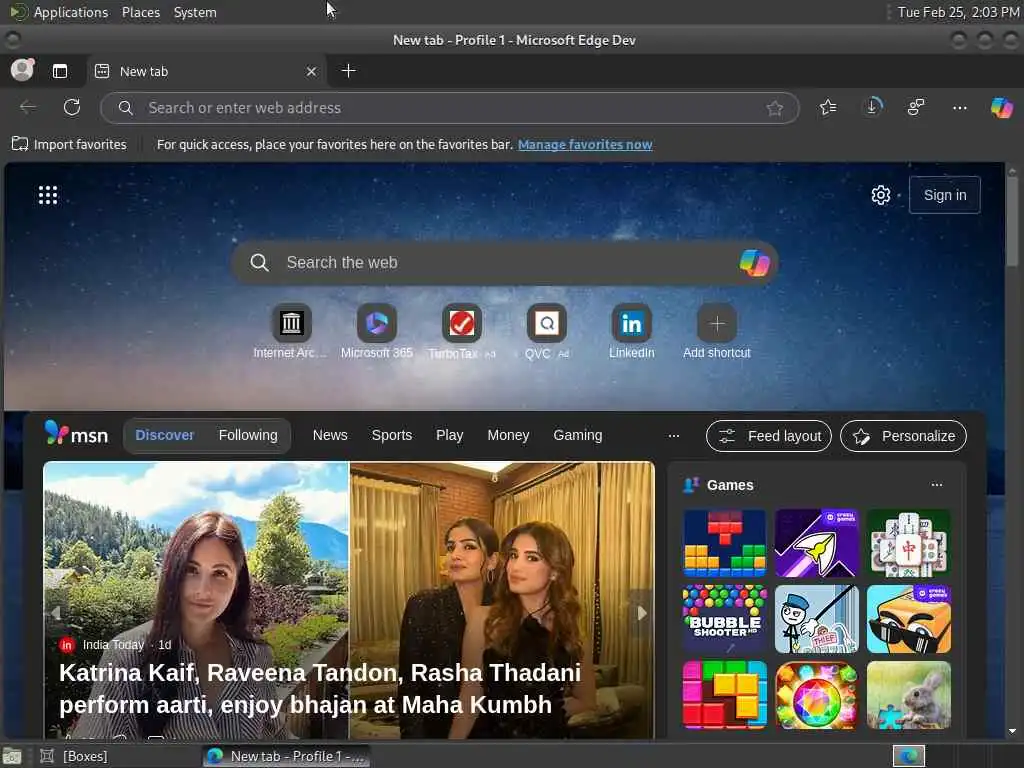Open the Favorites list toolbar icon
This screenshot has height=768, width=1024.
(x=828, y=107)
